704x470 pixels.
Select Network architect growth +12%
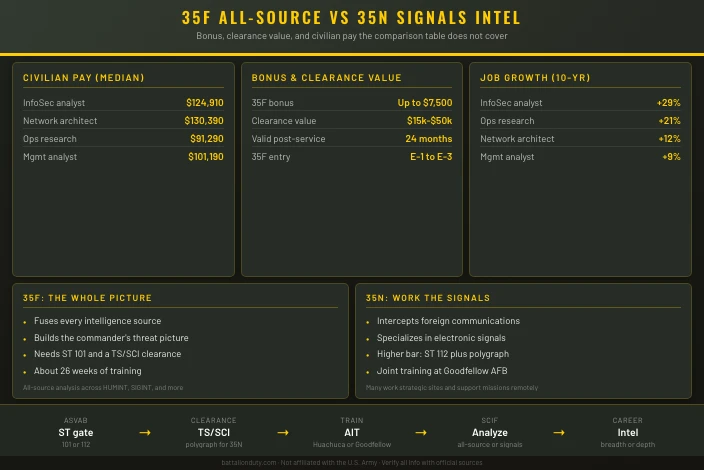click(x=669, y=139)
